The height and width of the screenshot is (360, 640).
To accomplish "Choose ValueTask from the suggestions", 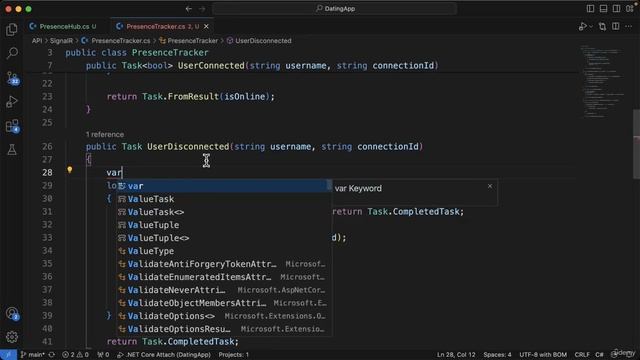I will (224, 199).
